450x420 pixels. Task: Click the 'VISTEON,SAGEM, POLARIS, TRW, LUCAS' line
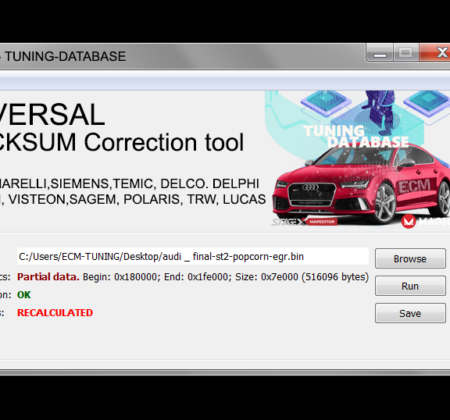click(137, 199)
